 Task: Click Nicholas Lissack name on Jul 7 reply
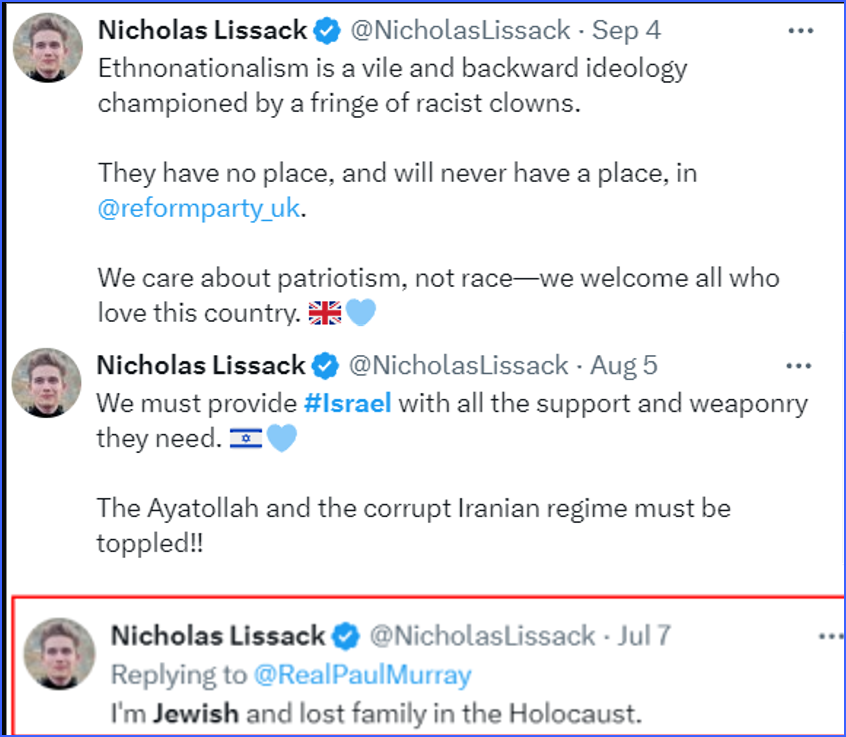(x=217, y=636)
